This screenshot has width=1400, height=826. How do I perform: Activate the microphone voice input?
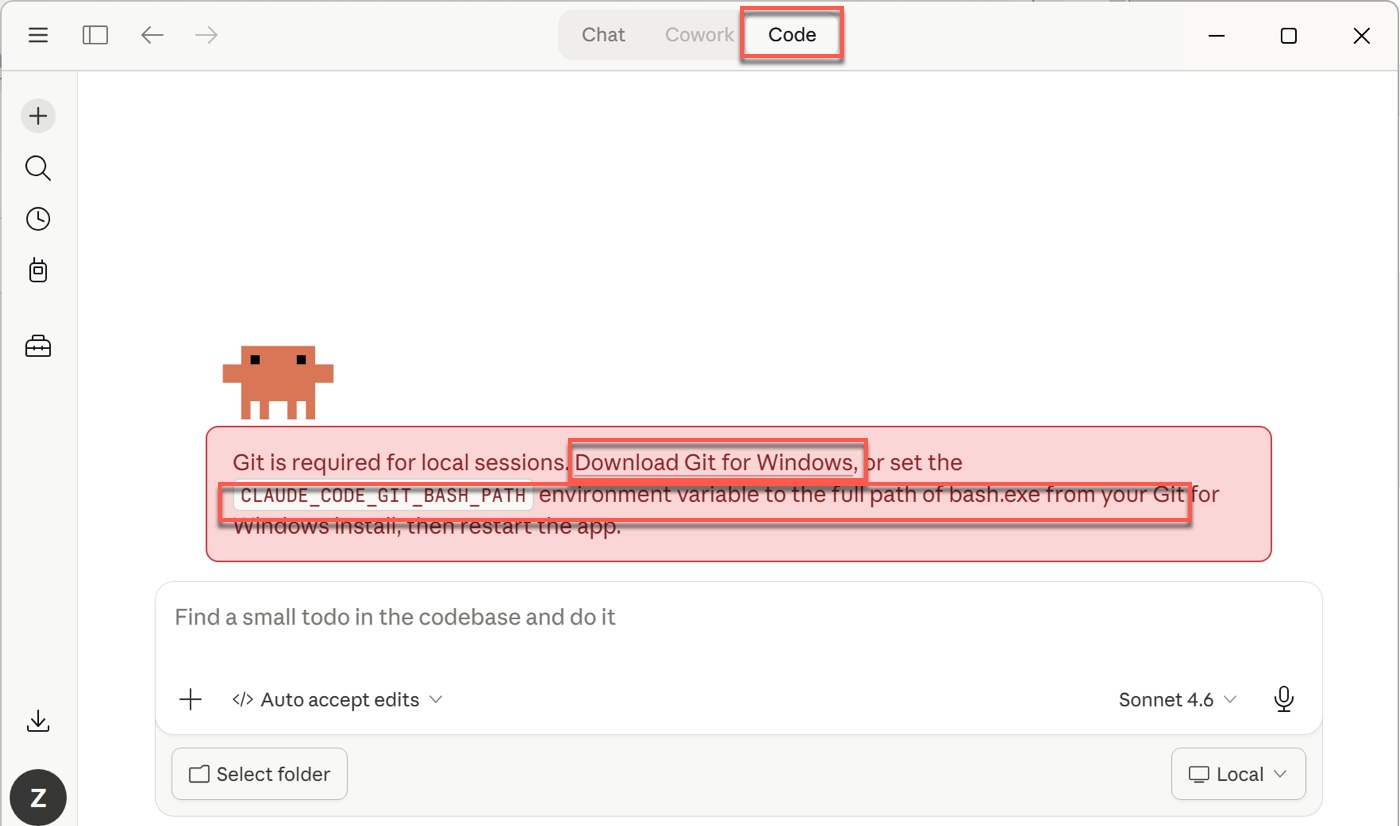(x=1284, y=700)
